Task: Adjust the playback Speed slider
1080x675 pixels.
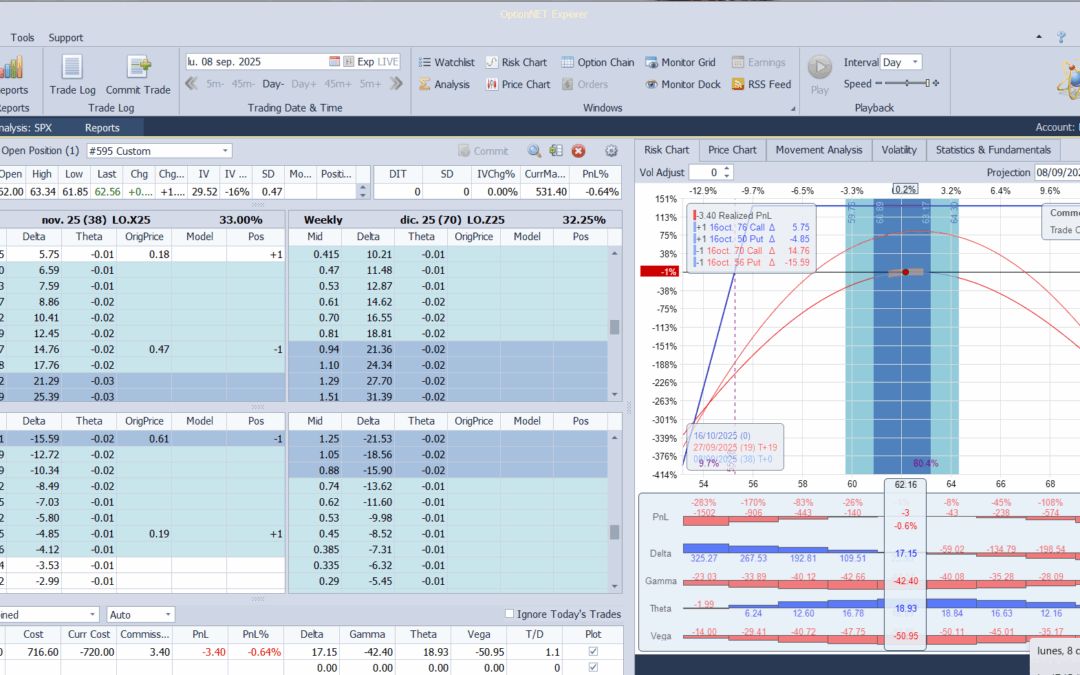Action: 907,84
